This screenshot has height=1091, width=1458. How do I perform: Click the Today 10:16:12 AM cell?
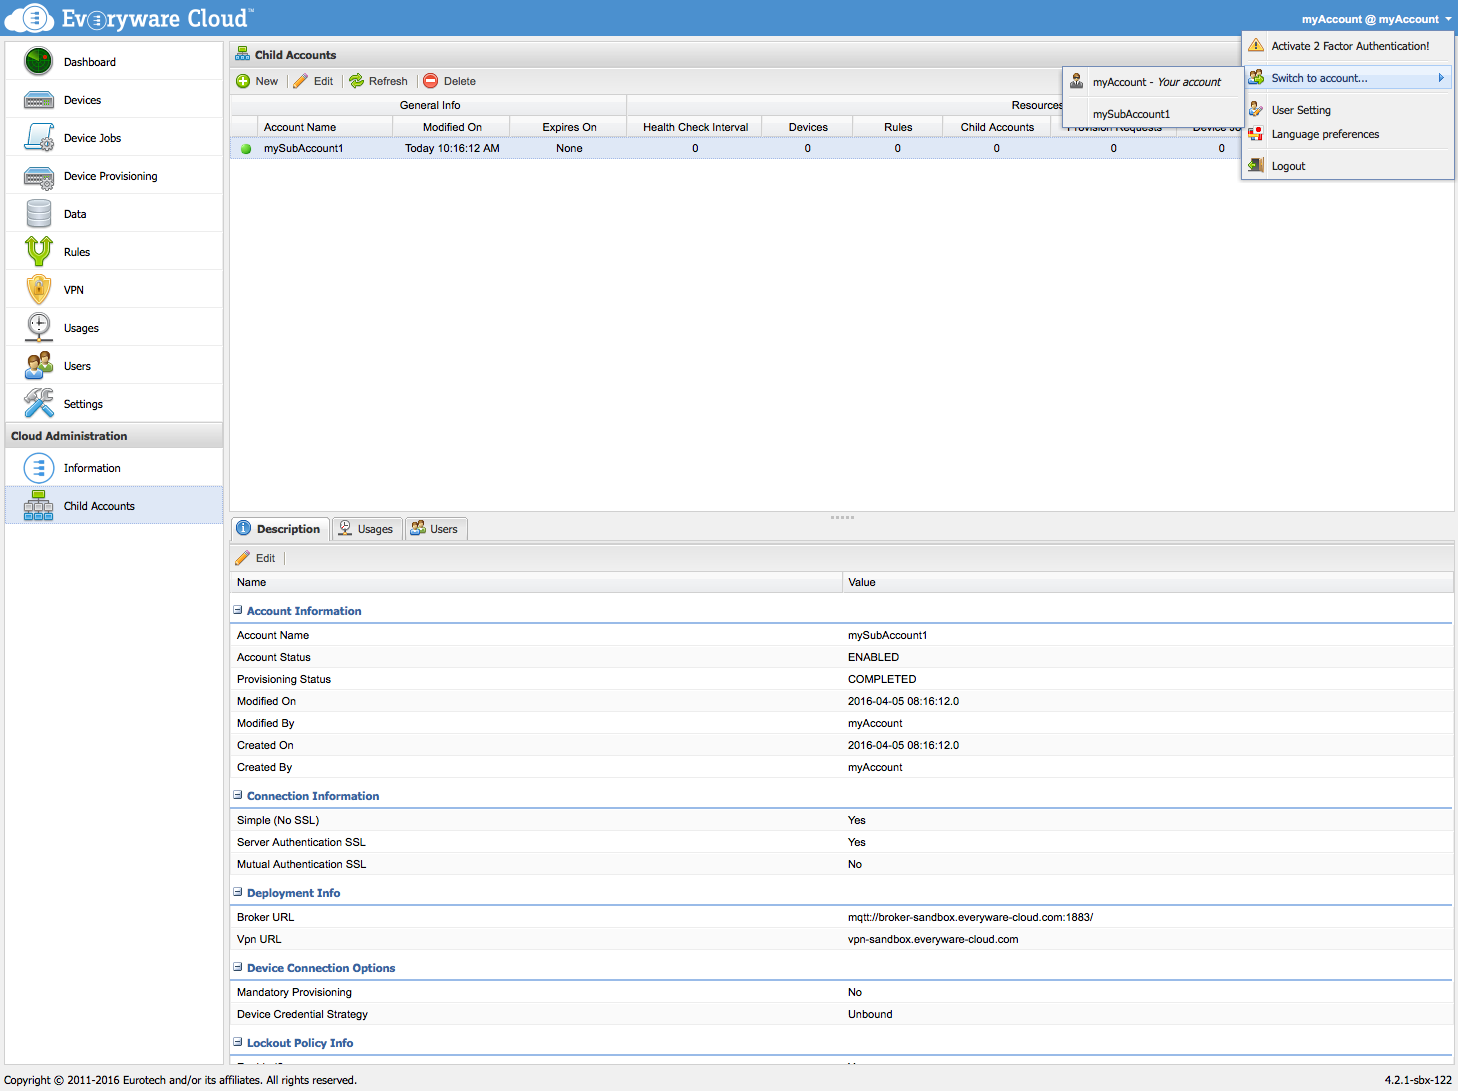(x=452, y=148)
